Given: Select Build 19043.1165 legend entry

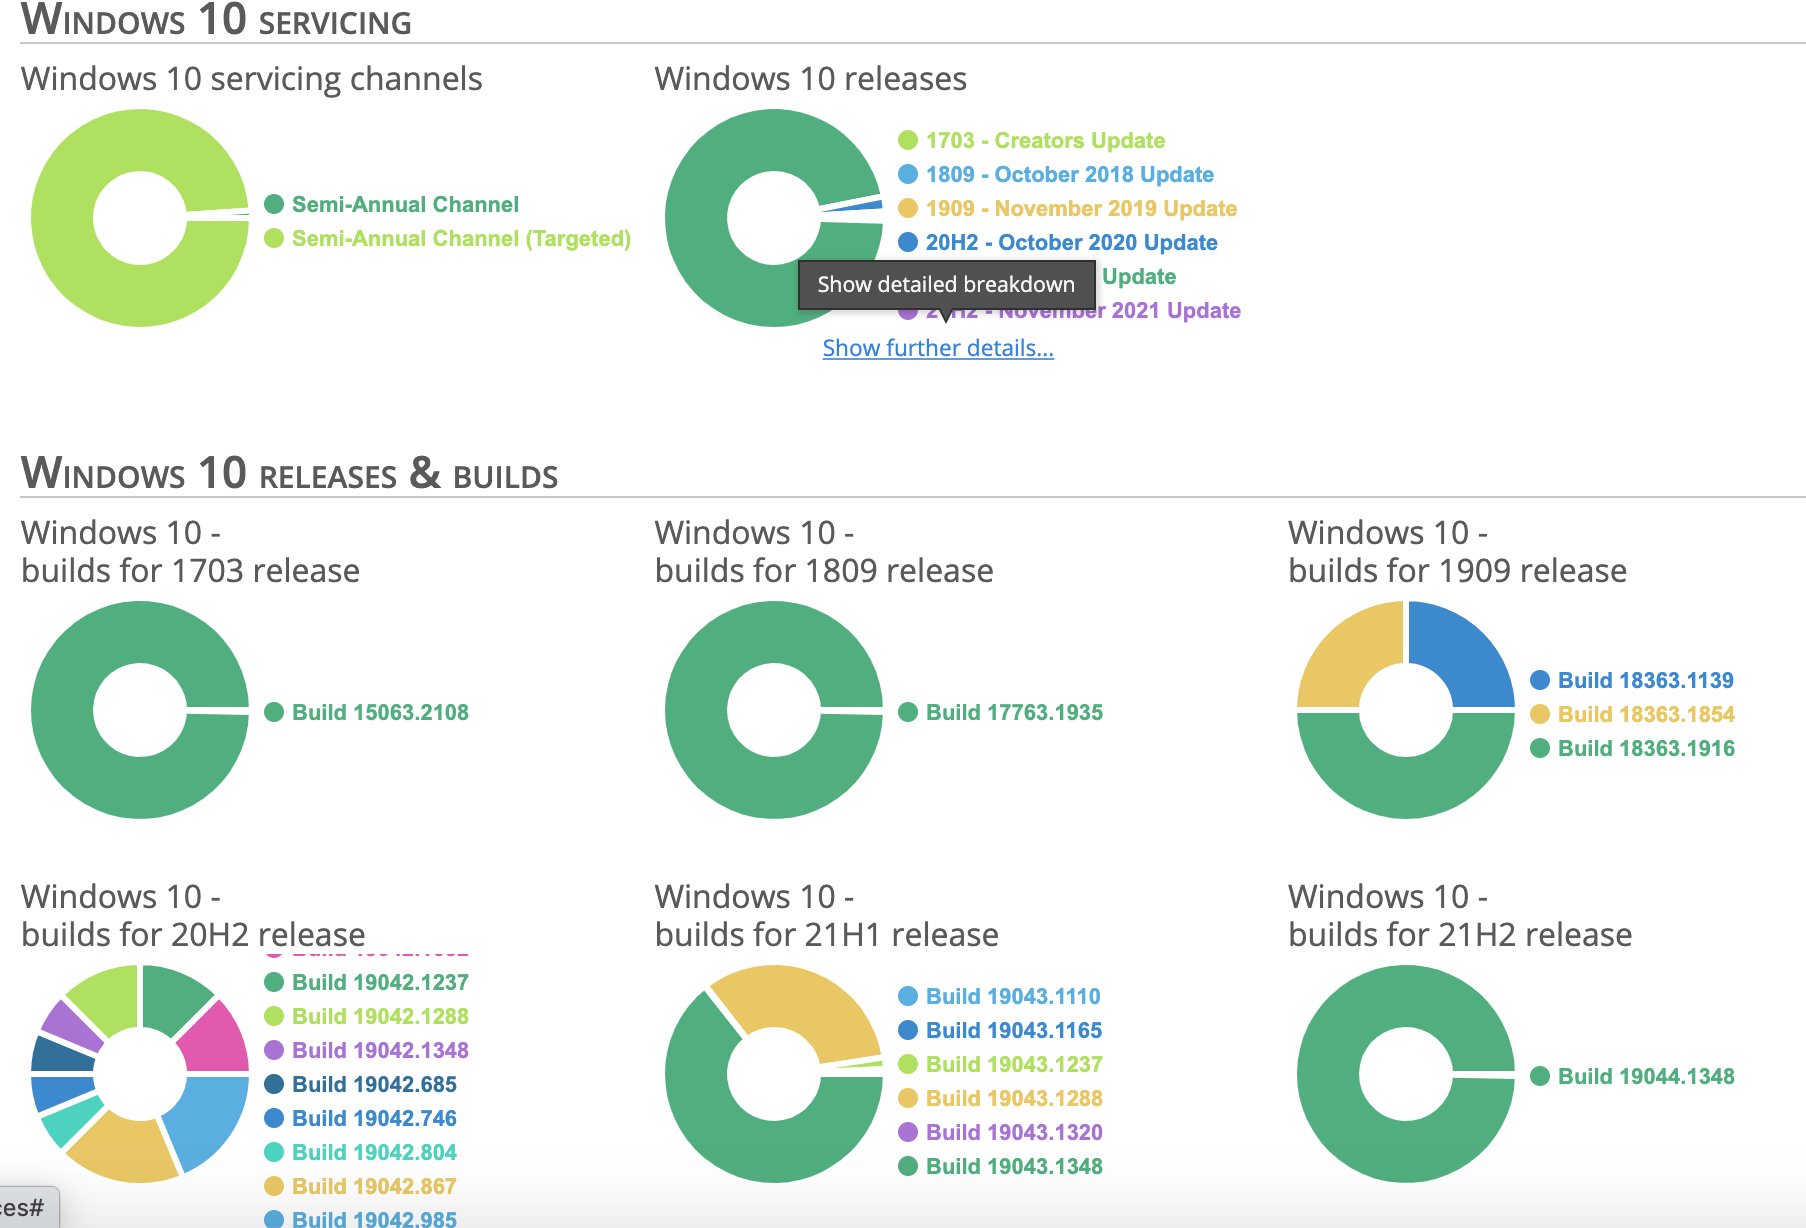Looking at the screenshot, I should [x=1000, y=1030].
